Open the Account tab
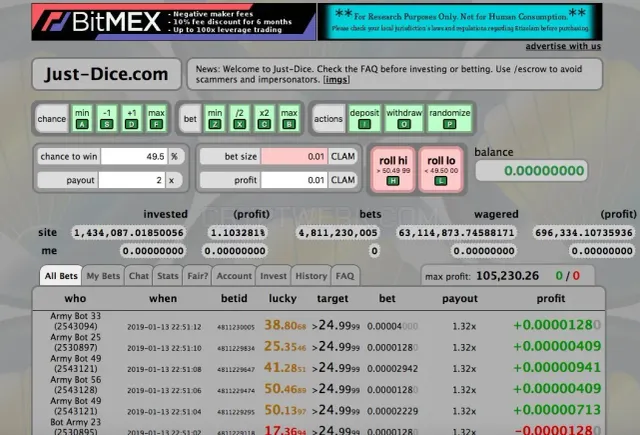 (234, 276)
